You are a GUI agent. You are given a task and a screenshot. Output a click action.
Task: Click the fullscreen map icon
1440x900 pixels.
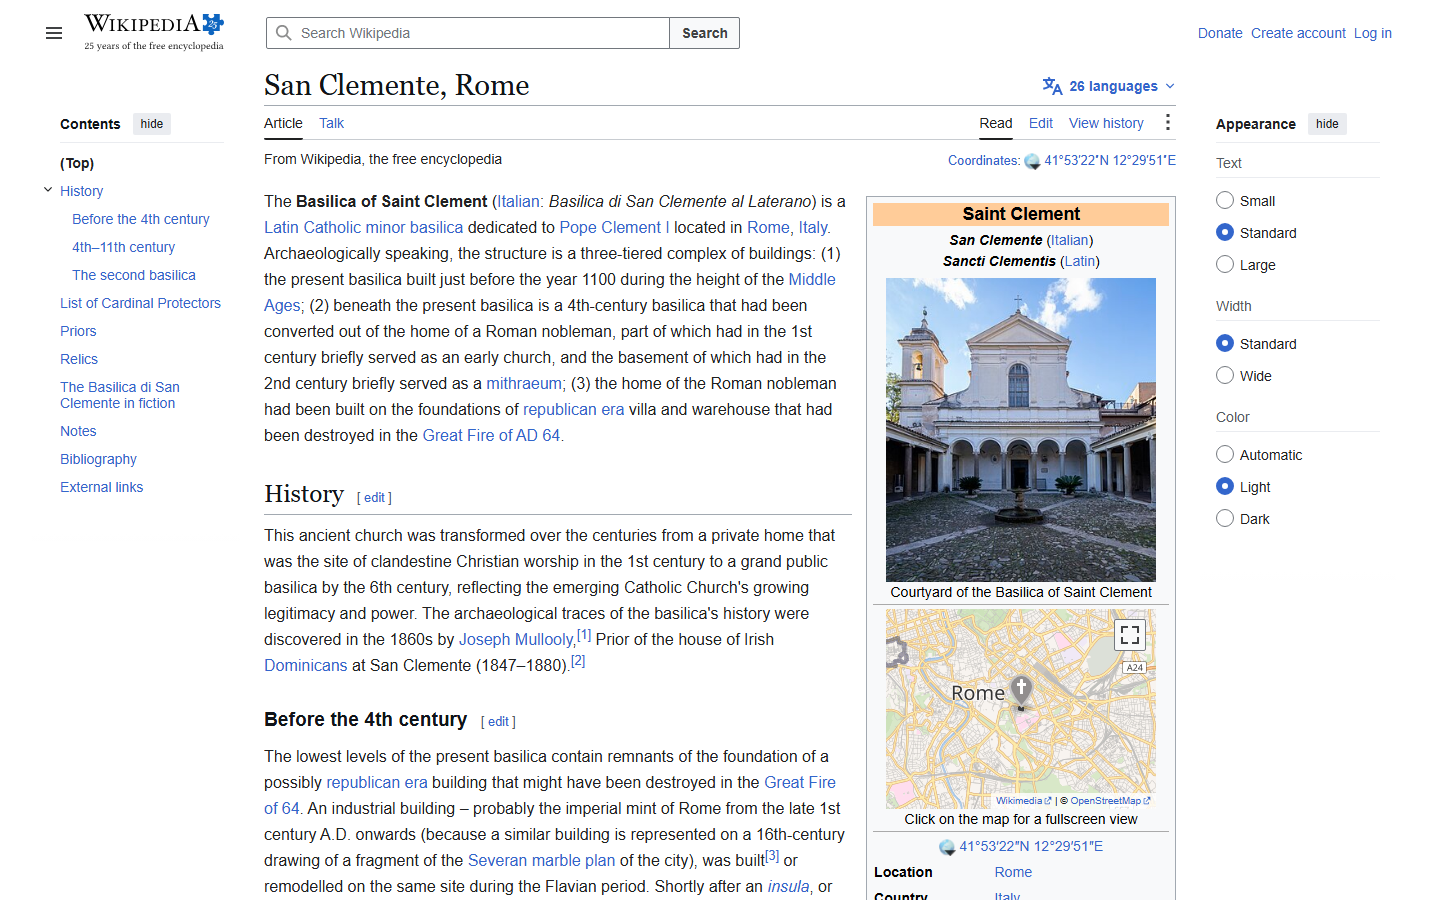pyautogui.click(x=1130, y=635)
